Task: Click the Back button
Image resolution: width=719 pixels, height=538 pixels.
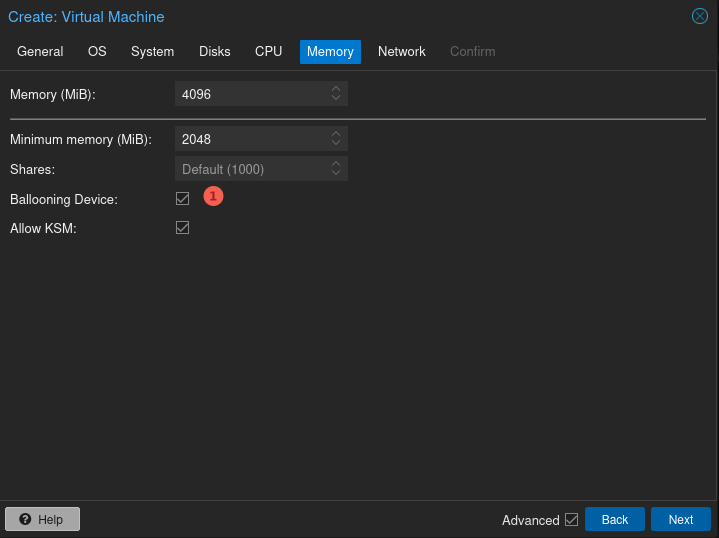Action: click(x=614, y=519)
